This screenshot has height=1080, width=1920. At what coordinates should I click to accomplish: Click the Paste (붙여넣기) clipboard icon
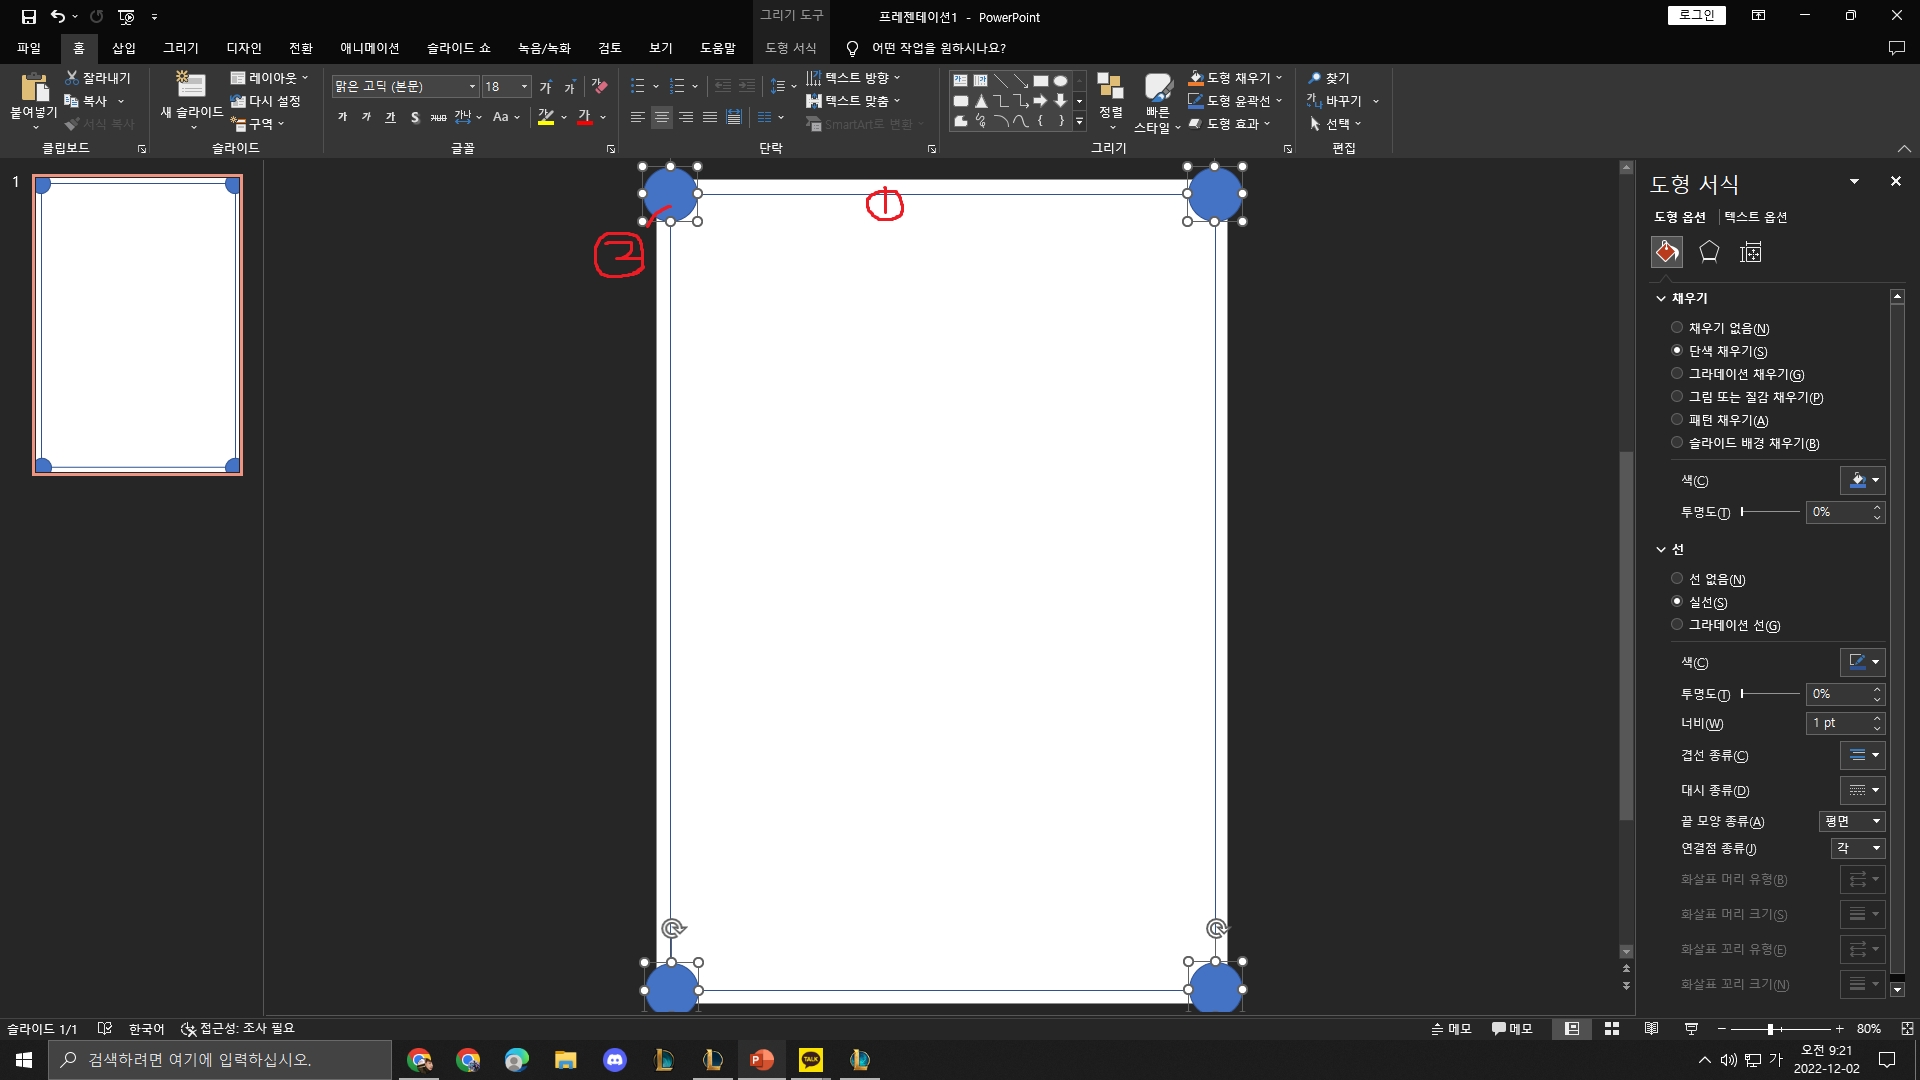click(34, 88)
